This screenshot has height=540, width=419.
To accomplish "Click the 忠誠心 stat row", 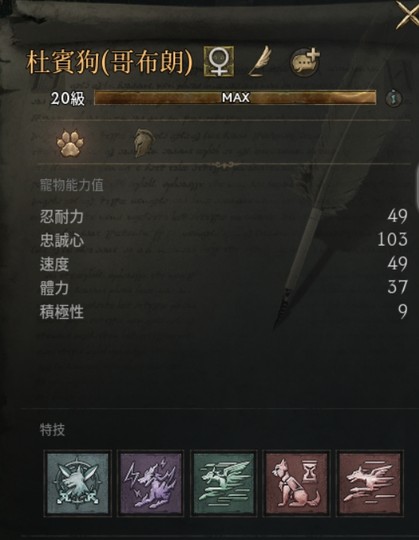I will click(224, 240).
